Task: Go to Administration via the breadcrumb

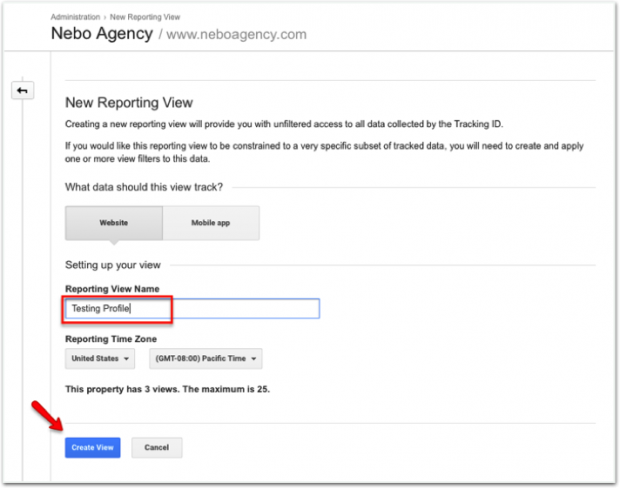Action: click(75, 17)
